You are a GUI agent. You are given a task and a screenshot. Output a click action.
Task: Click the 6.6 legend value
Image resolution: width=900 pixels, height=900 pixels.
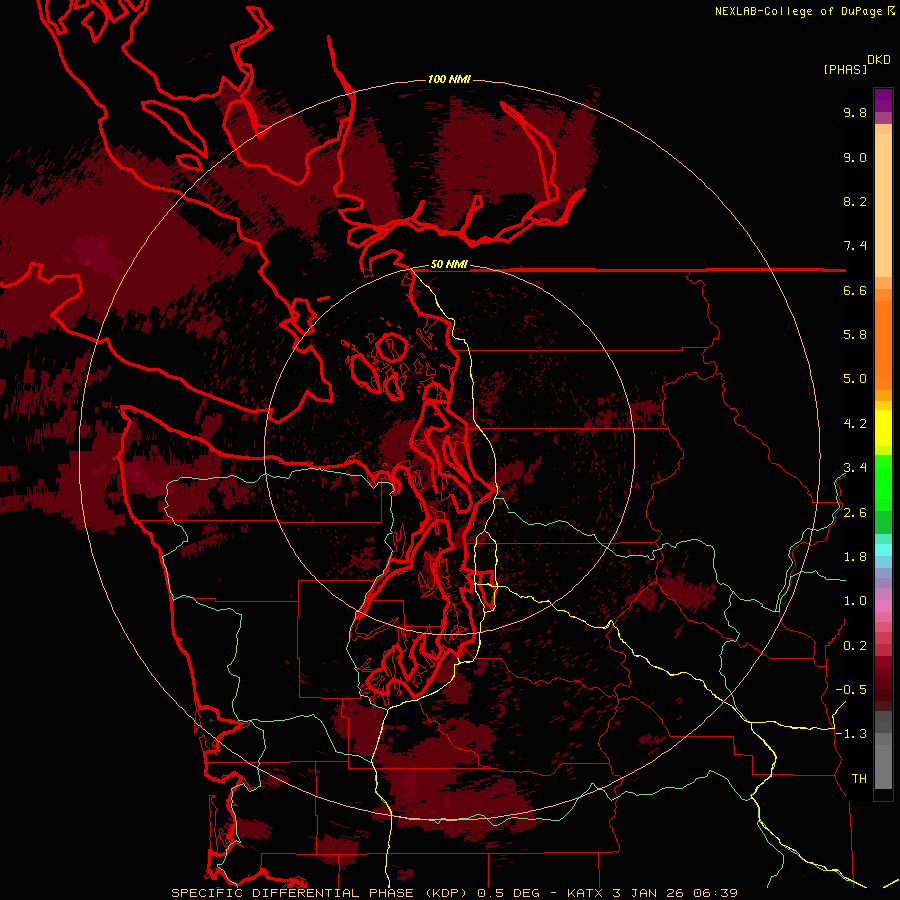click(x=855, y=290)
